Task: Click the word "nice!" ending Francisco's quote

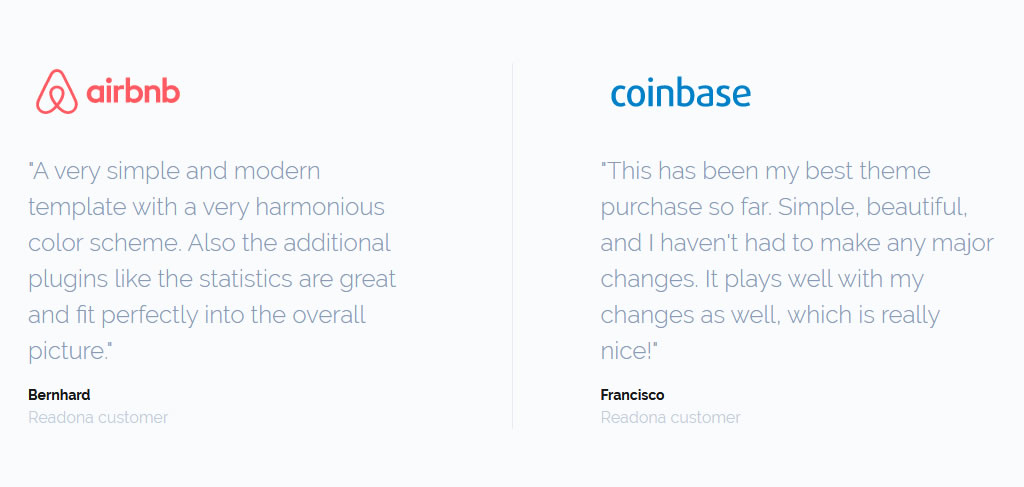Action: (x=628, y=351)
